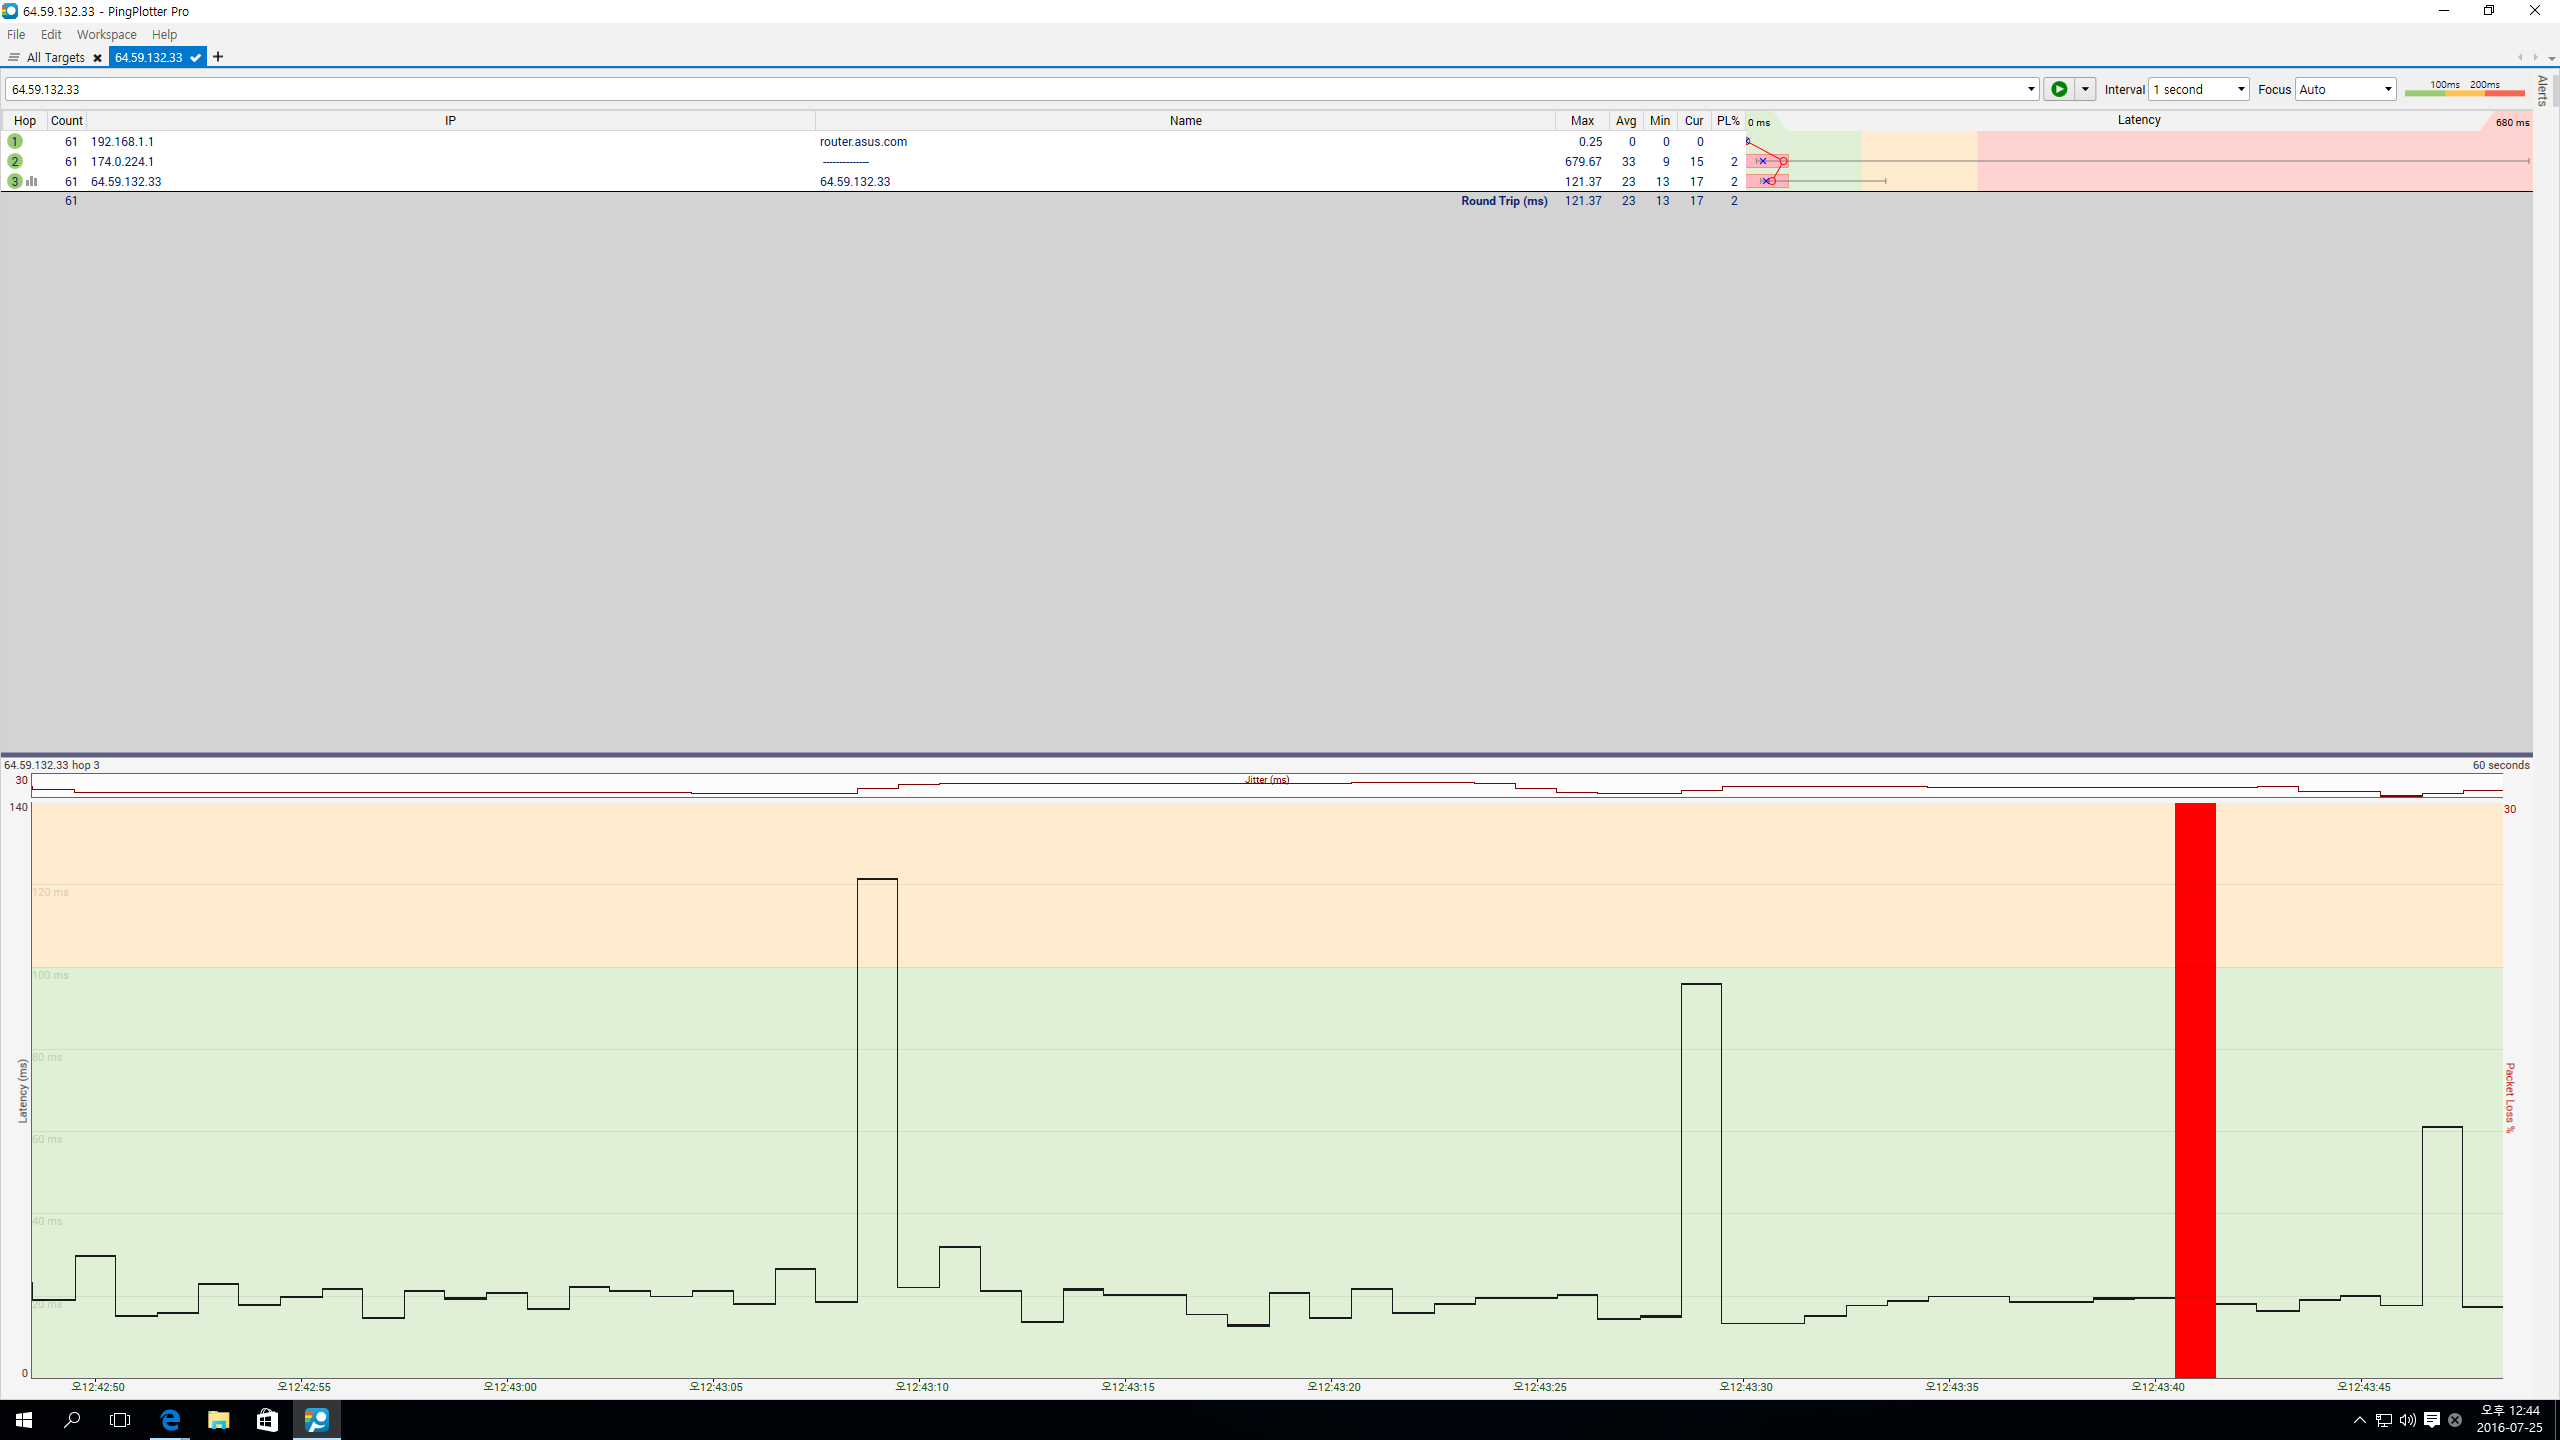This screenshot has width=2560, height=1440.
Task: Open File Explorer from the taskbar
Action: pyautogui.click(x=218, y=1420)
